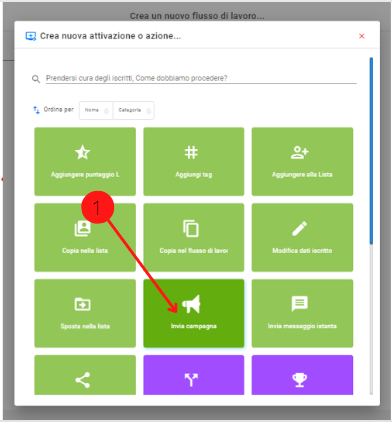Select the duplicate-pages Copia nel flusso icon
The image size is (392, 422).
[191, 229]
